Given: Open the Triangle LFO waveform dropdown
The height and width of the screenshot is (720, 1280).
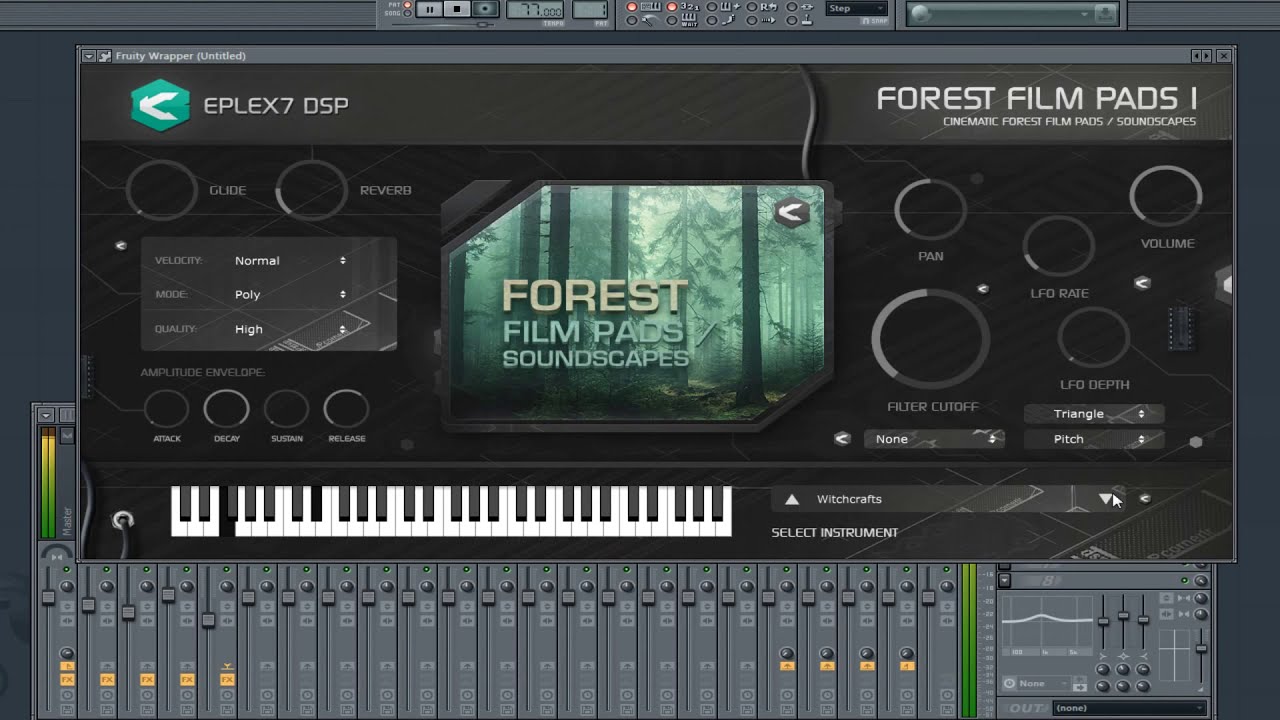Looking at the screenshot, I should click(x=1094, y=413).
